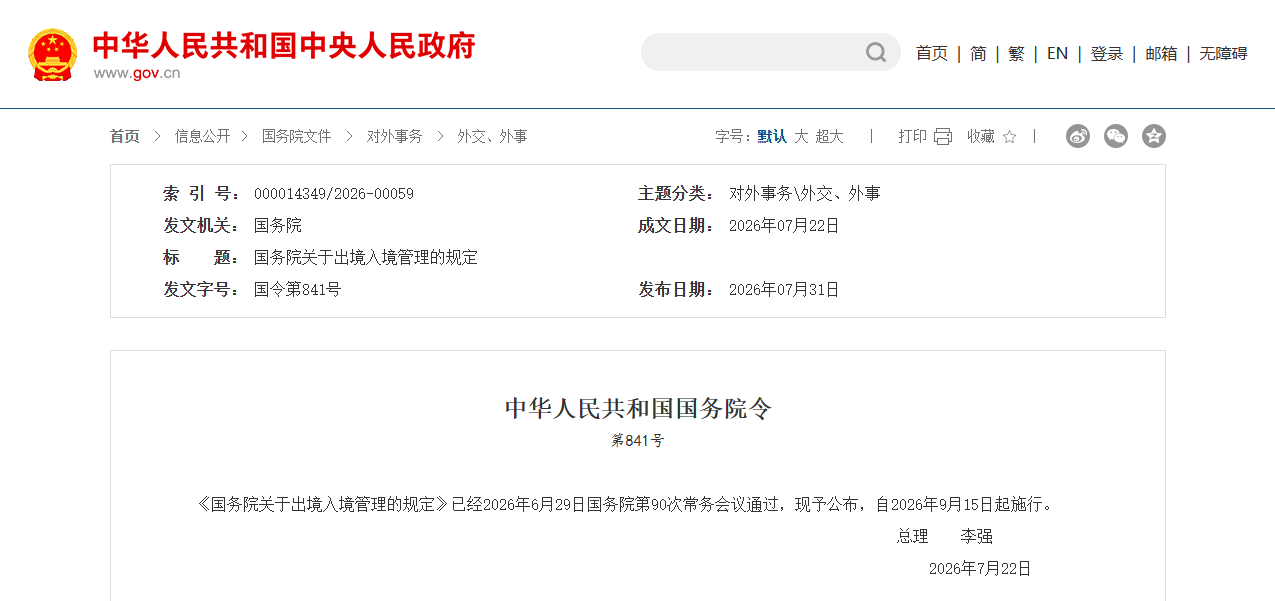Open the 外交、外事 breadcrumb item

492,137
